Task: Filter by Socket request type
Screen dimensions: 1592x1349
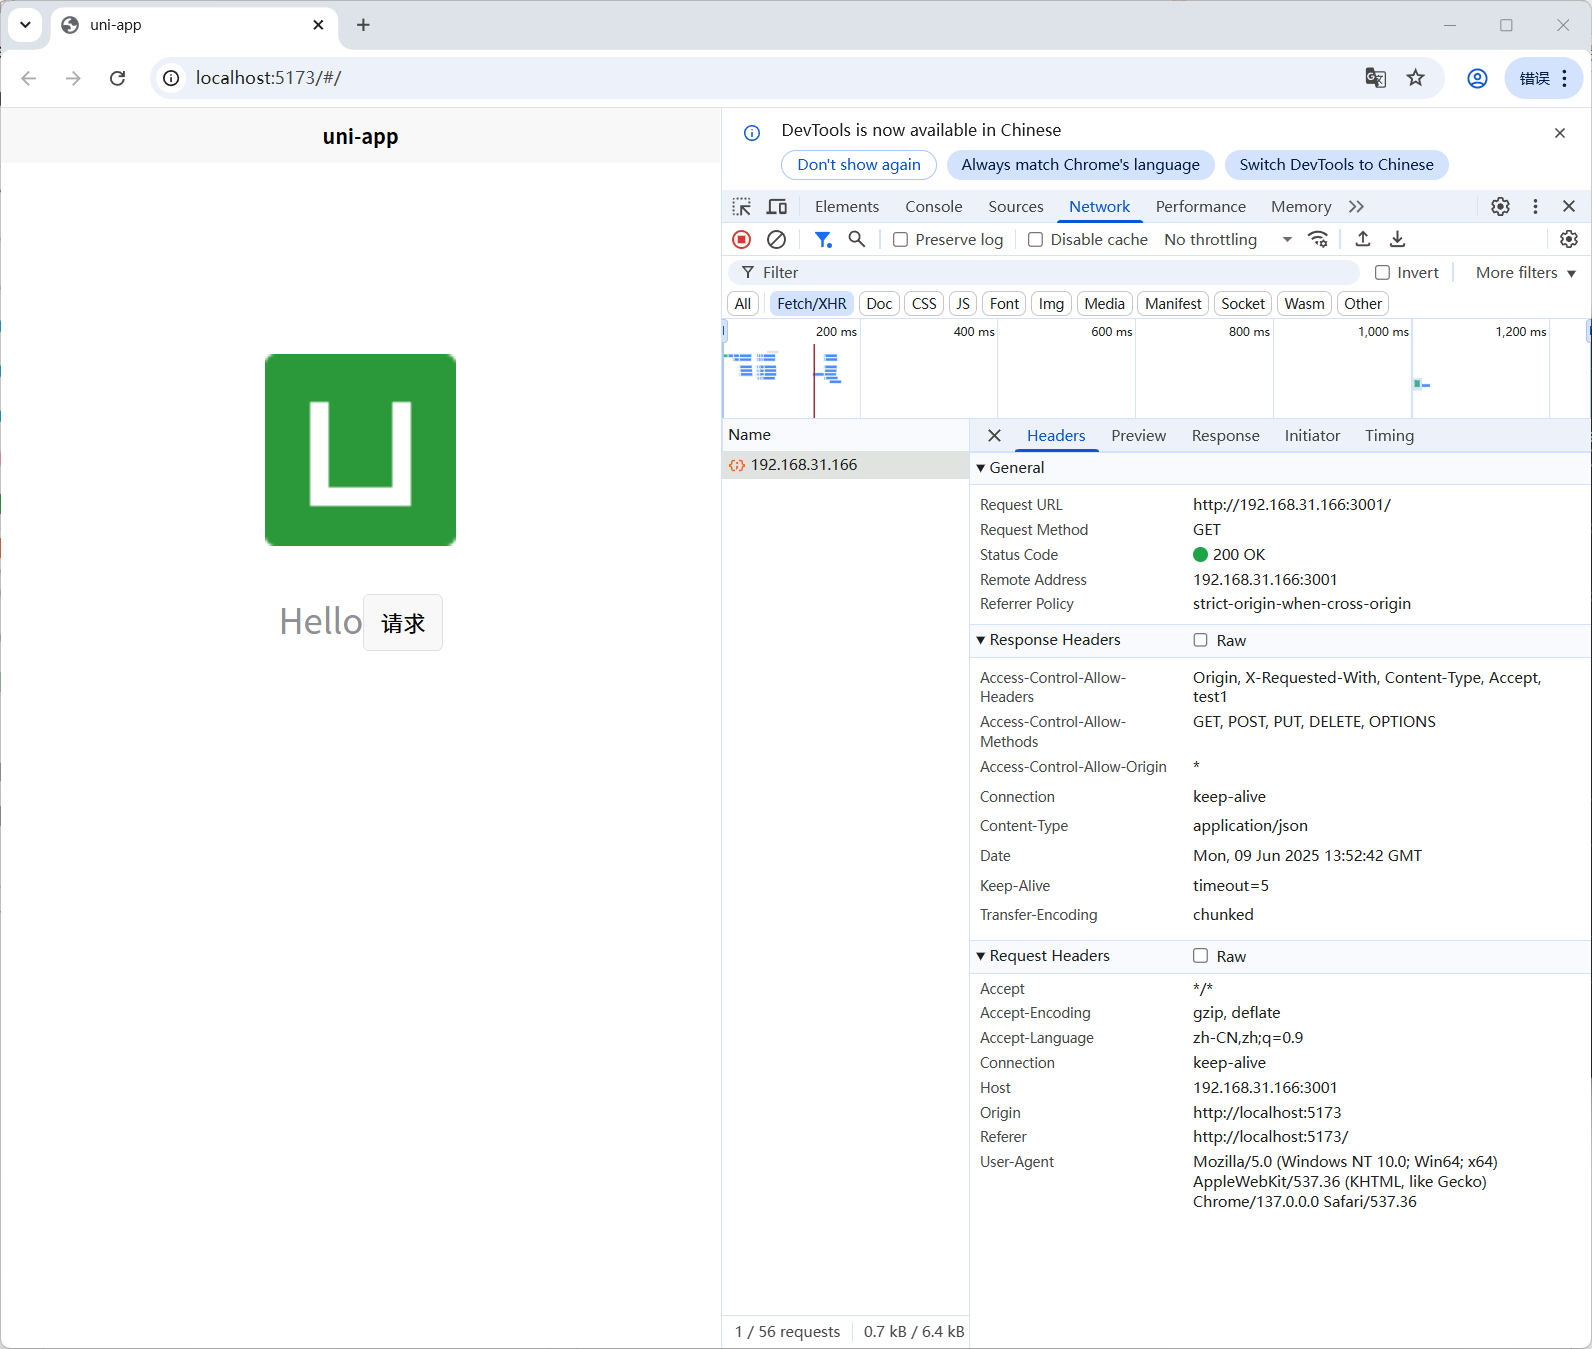Action: (x=1242, y=304)
